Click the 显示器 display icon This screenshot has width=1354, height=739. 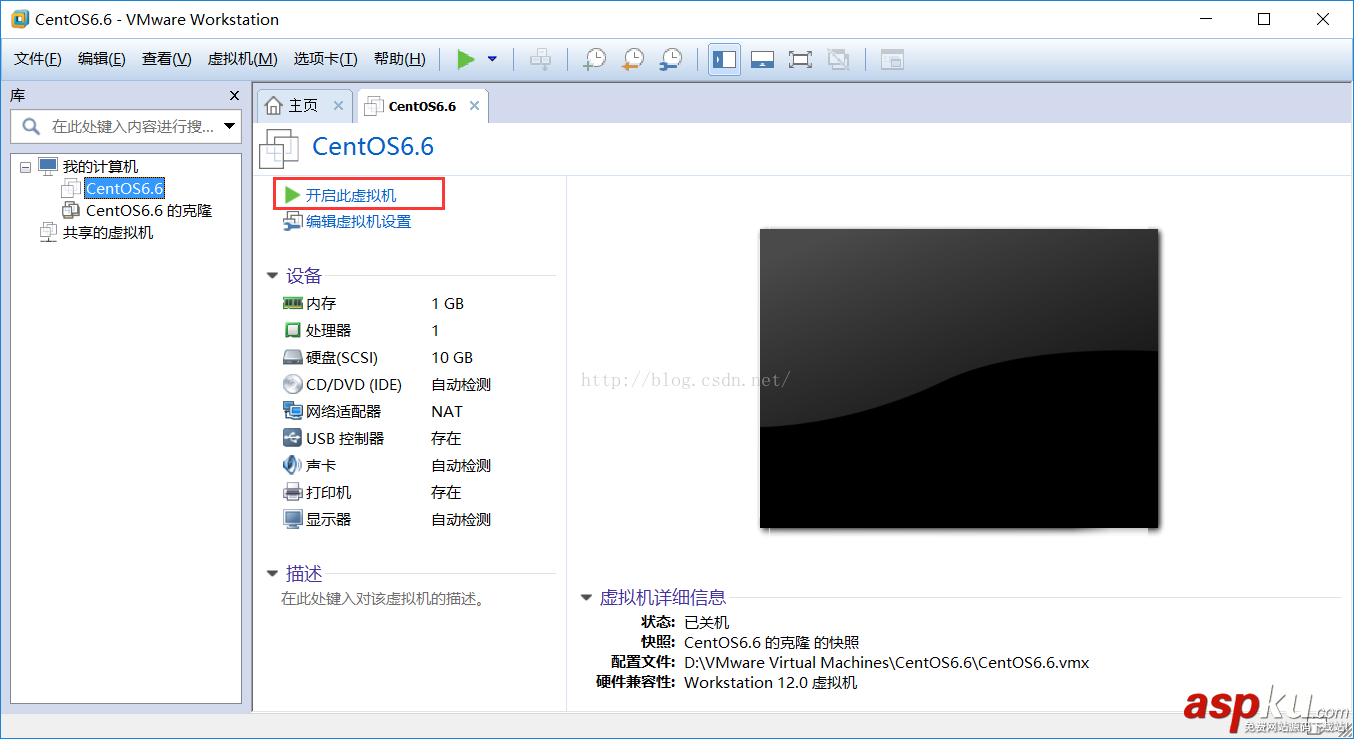pyautogui.click(x=292, y=519)
